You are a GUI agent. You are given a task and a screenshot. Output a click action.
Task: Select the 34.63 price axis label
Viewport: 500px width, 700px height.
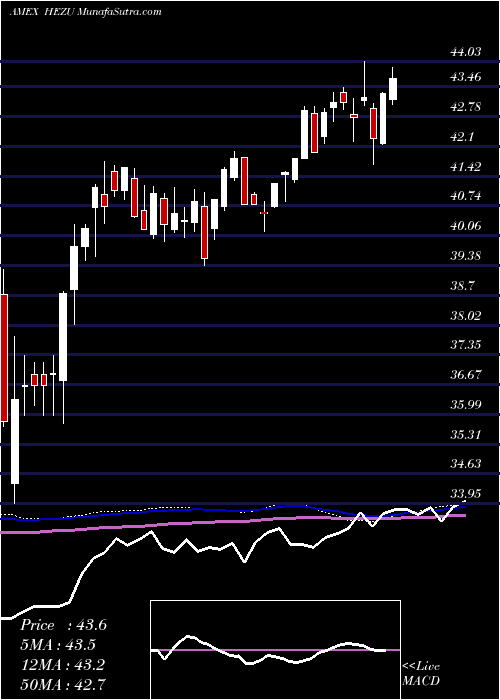pos(466,464)
